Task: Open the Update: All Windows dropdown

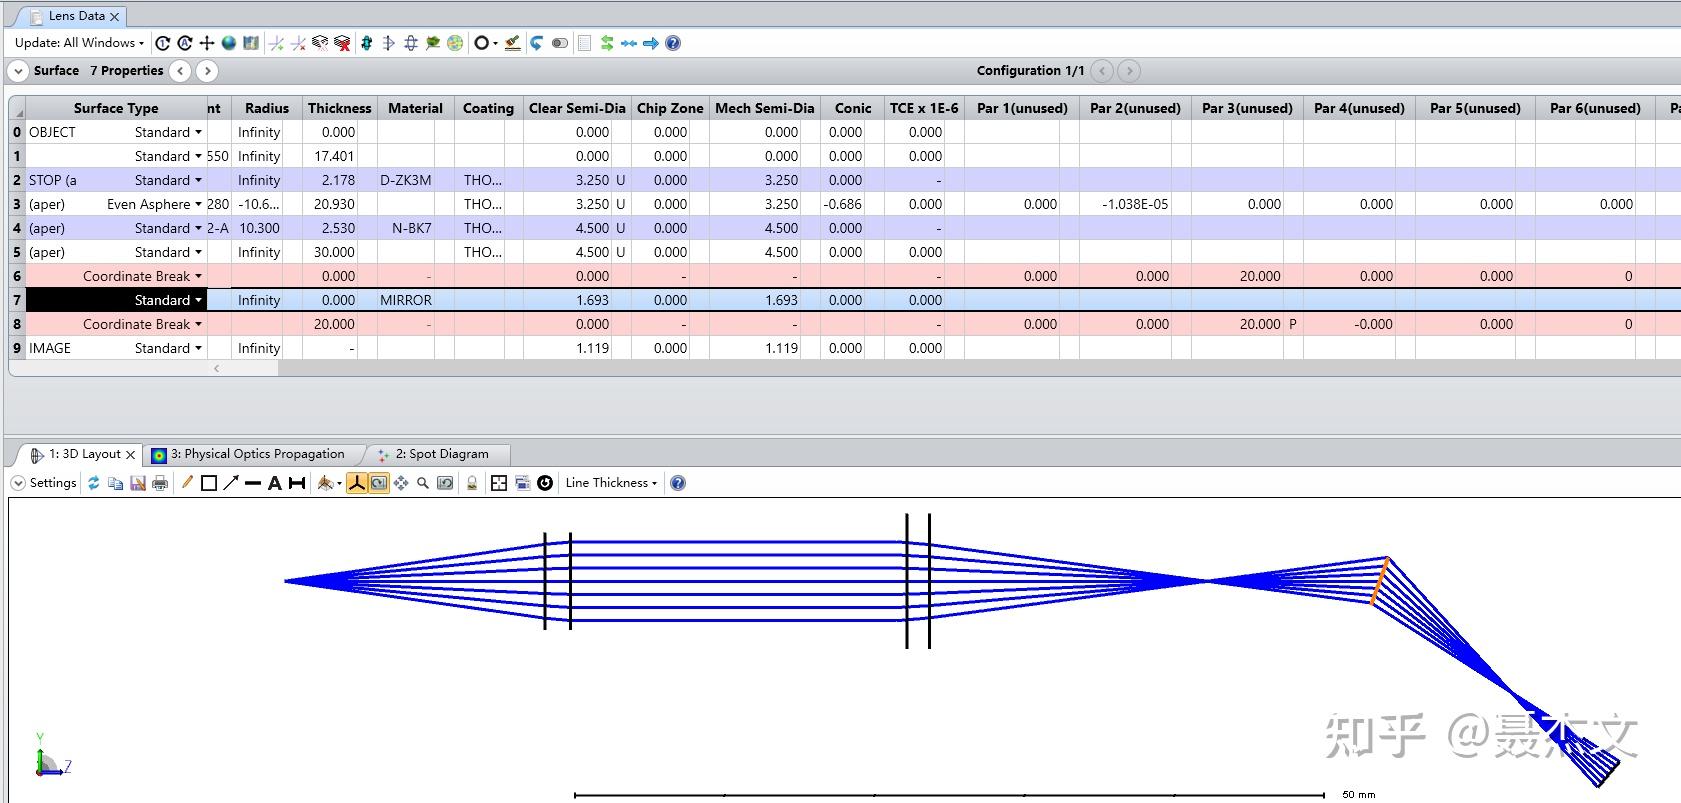Action: coord(80,43)
